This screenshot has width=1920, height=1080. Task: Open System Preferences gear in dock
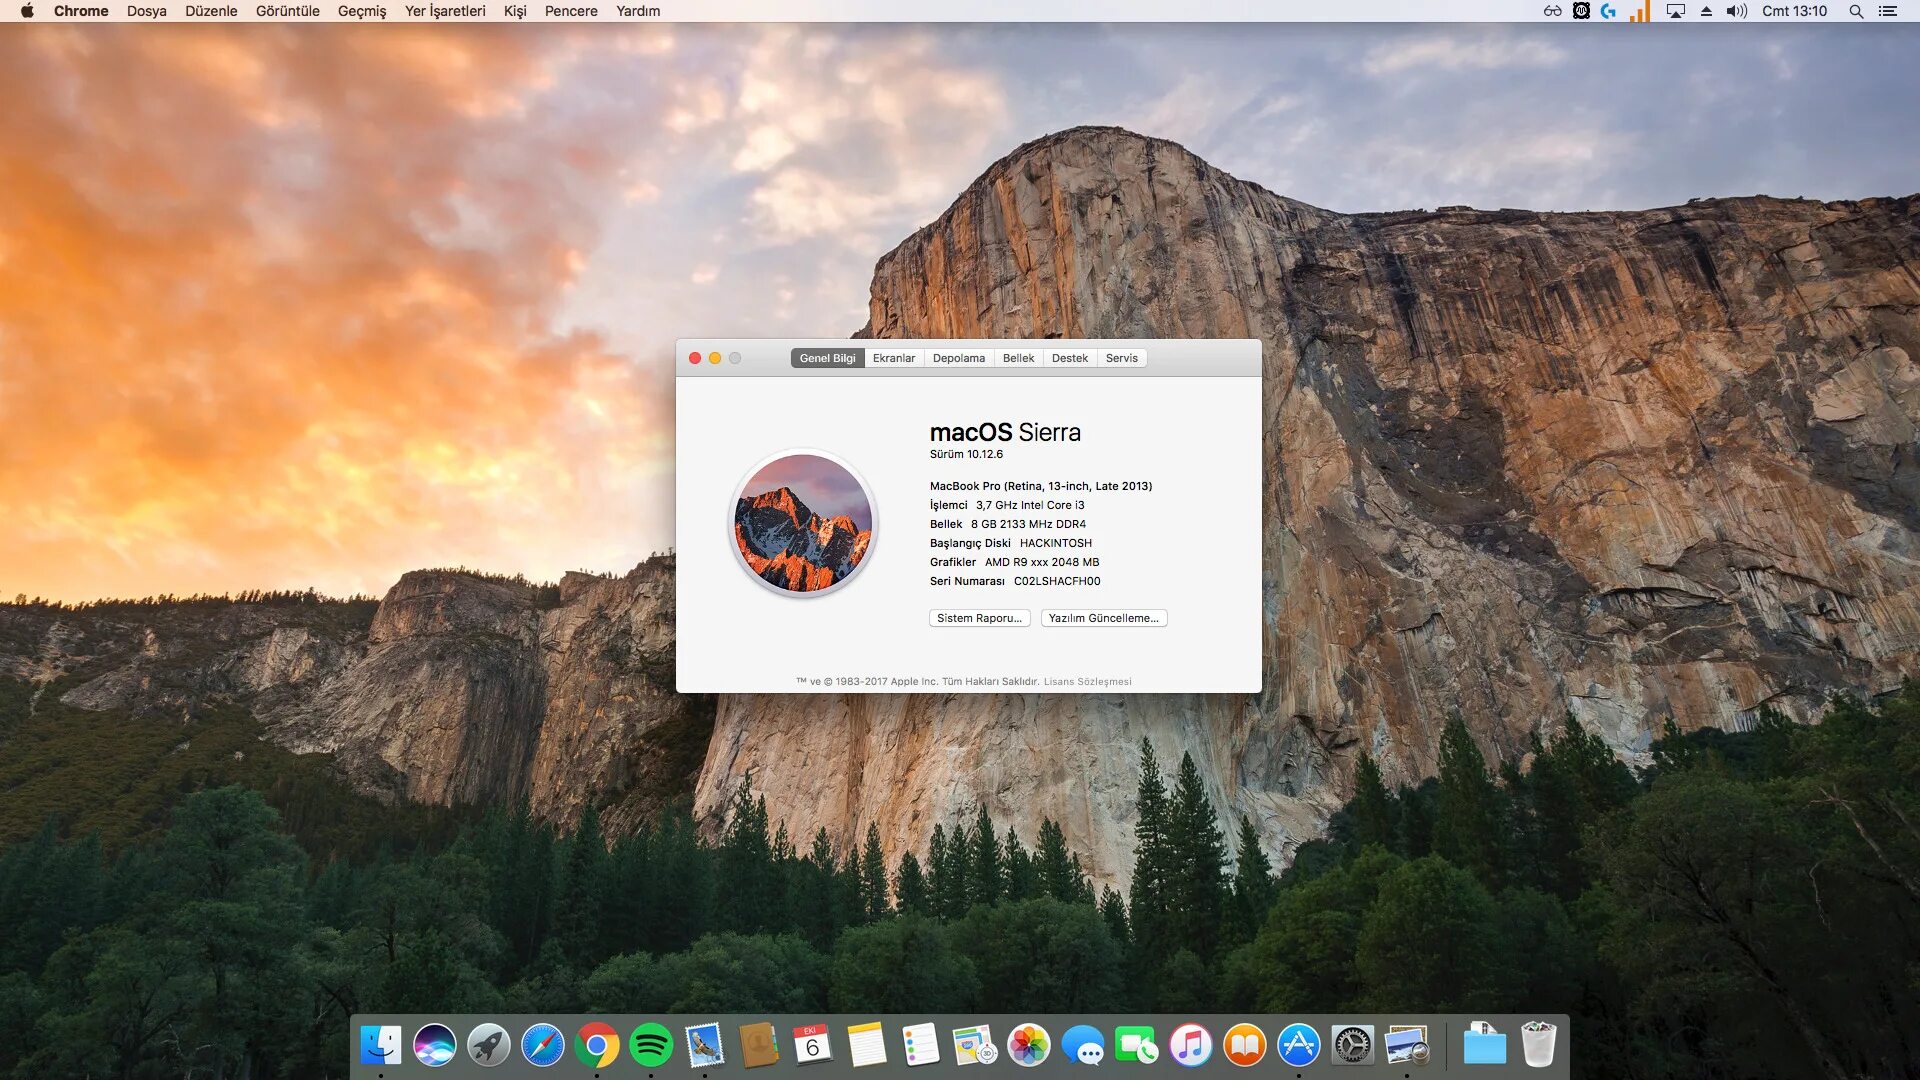click(1352, 1046)
